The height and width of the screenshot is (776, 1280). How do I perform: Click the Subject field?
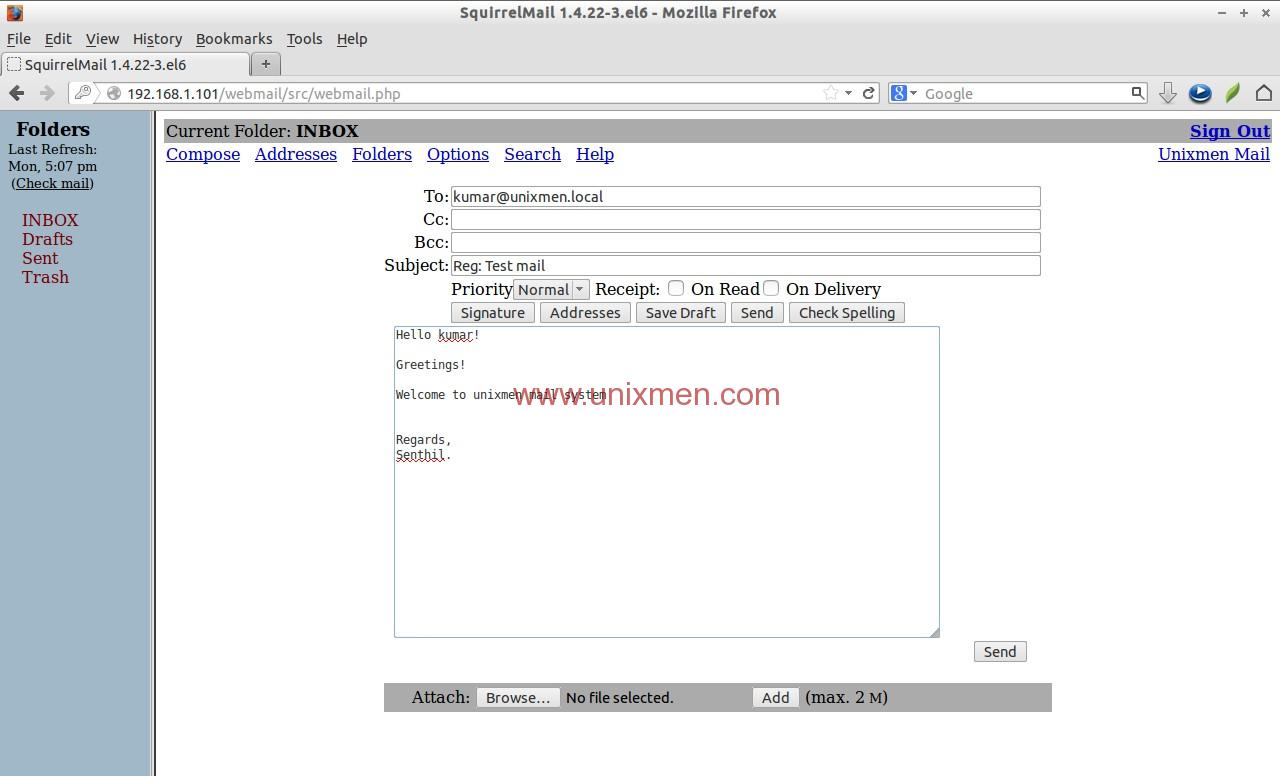click(746, 265)
